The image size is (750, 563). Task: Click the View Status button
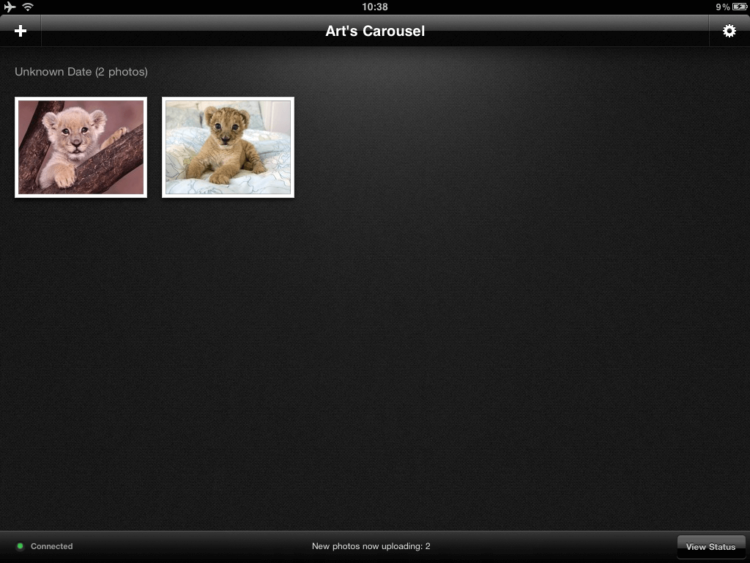(x=711, y=547)
